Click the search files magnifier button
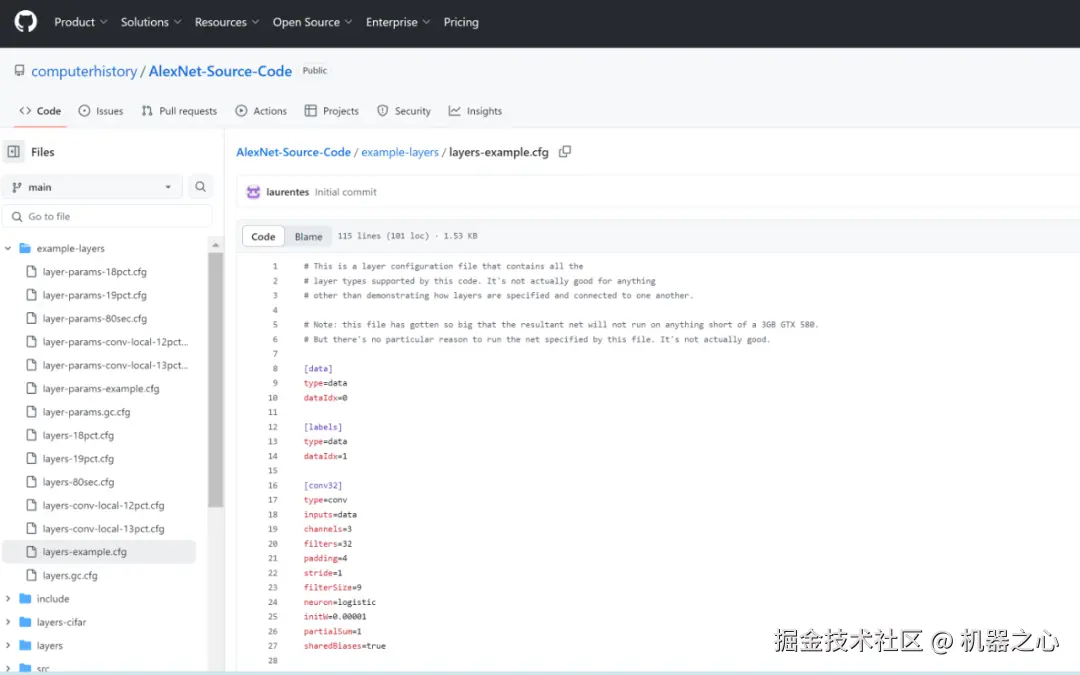Image resolution: width=1080 pixels, height=675 pixels. (x=200, y=187)
